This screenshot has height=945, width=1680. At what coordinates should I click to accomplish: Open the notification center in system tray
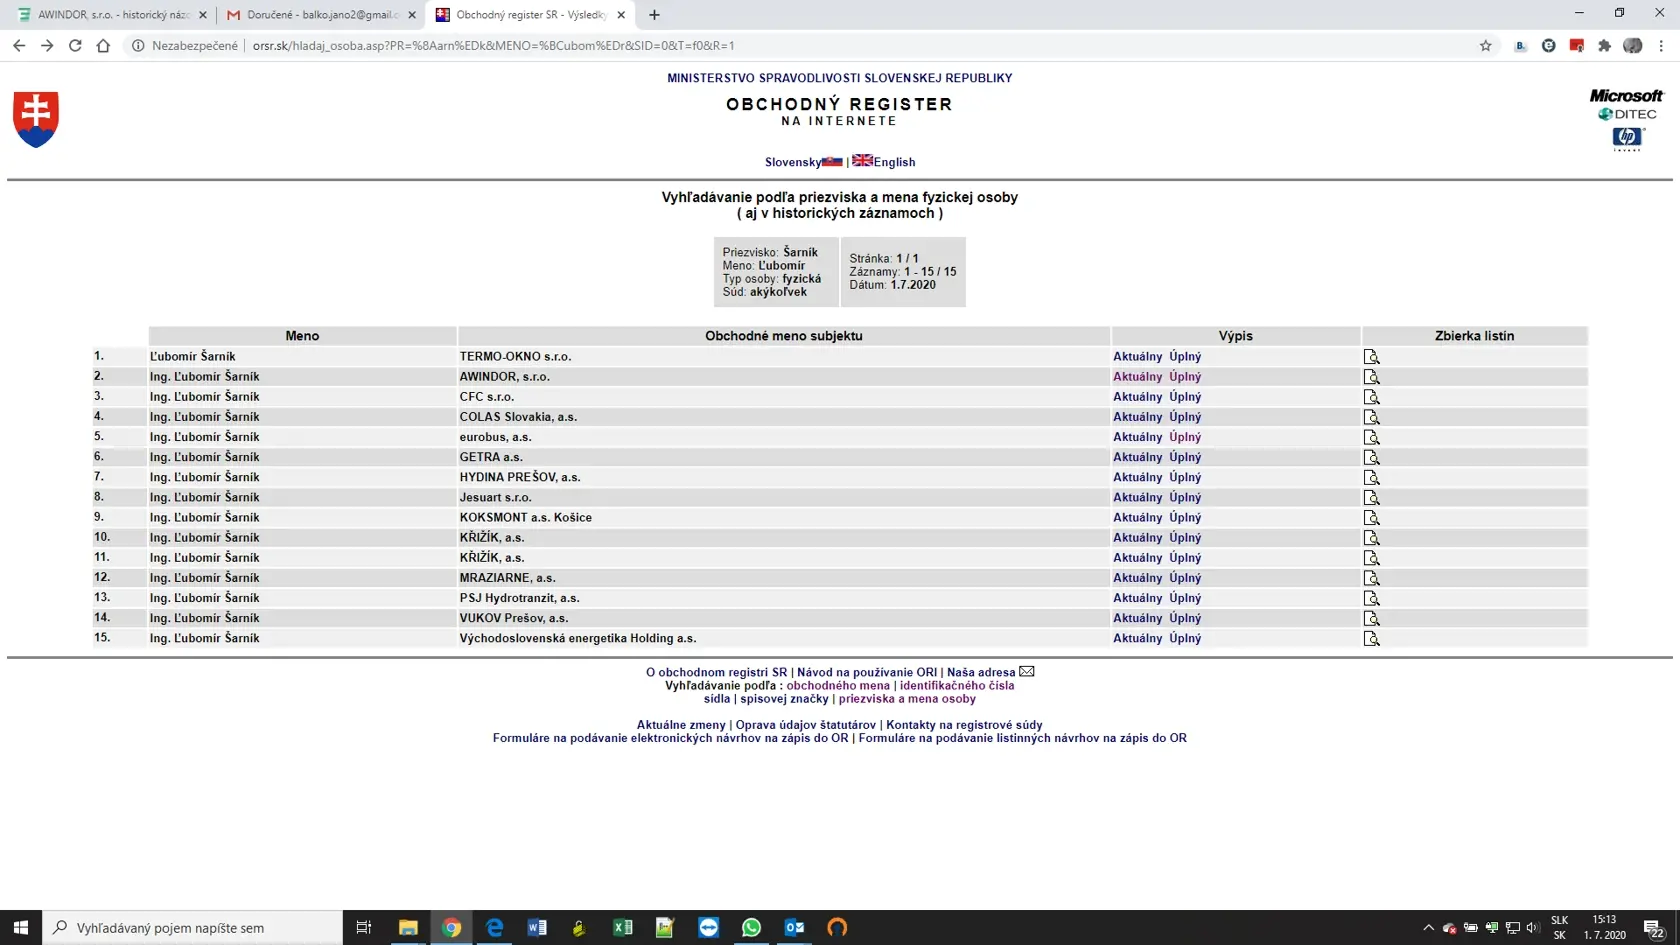click(x=1654, y=927)
